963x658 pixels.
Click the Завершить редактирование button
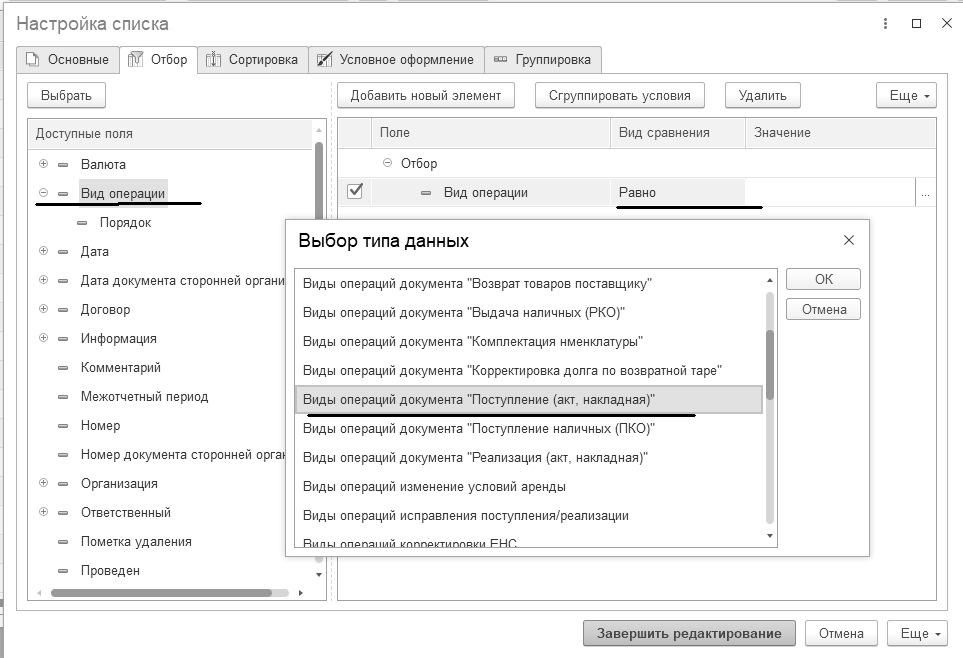click(689, 633)
